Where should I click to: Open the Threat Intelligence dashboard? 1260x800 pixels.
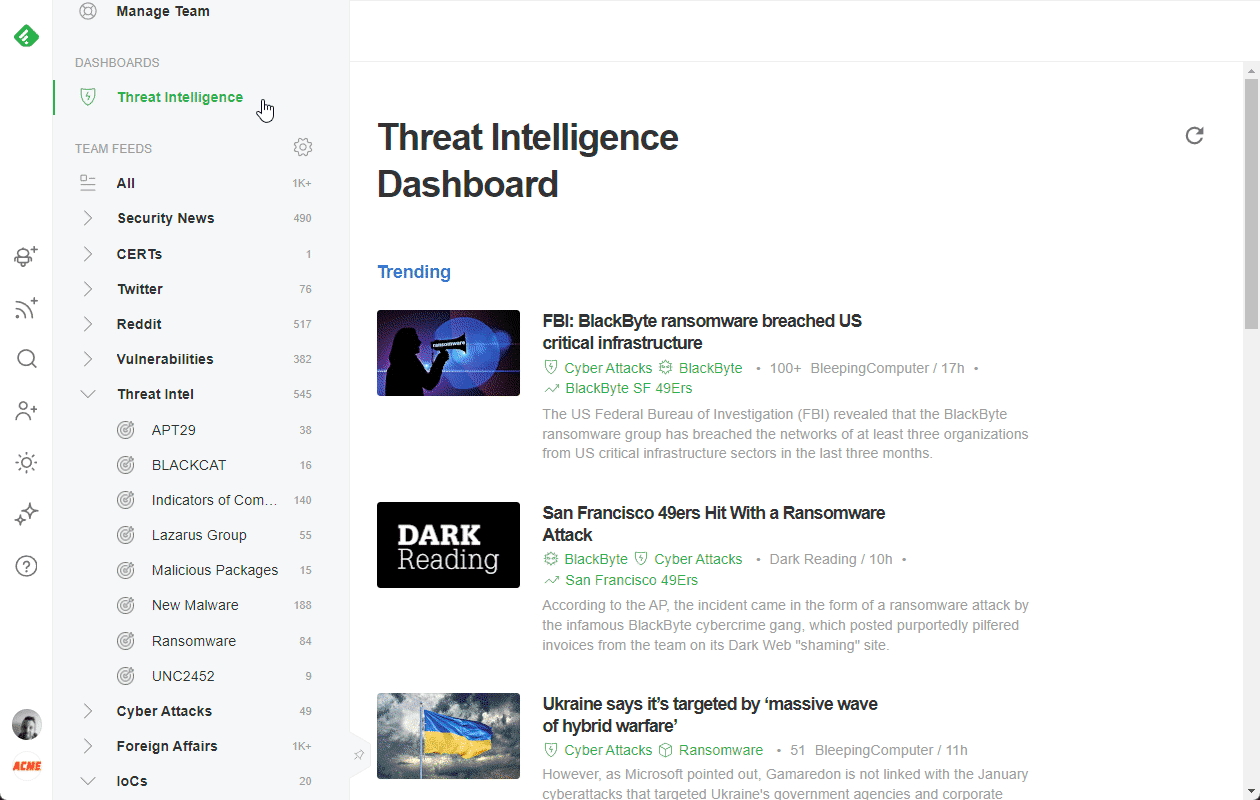pyautogui.click(x=180, y=97)
